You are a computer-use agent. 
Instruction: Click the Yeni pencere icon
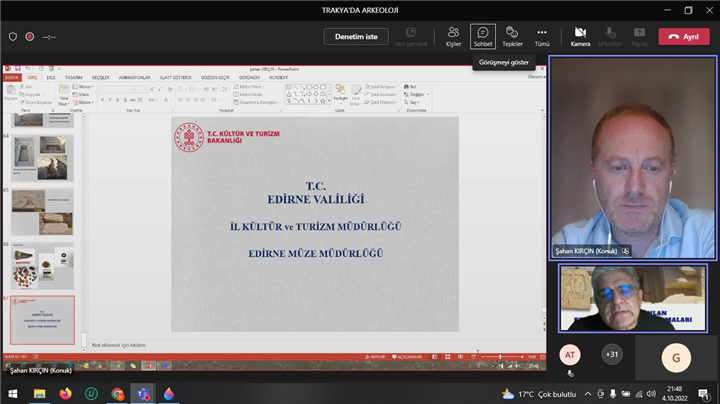(x=411, y=36)
